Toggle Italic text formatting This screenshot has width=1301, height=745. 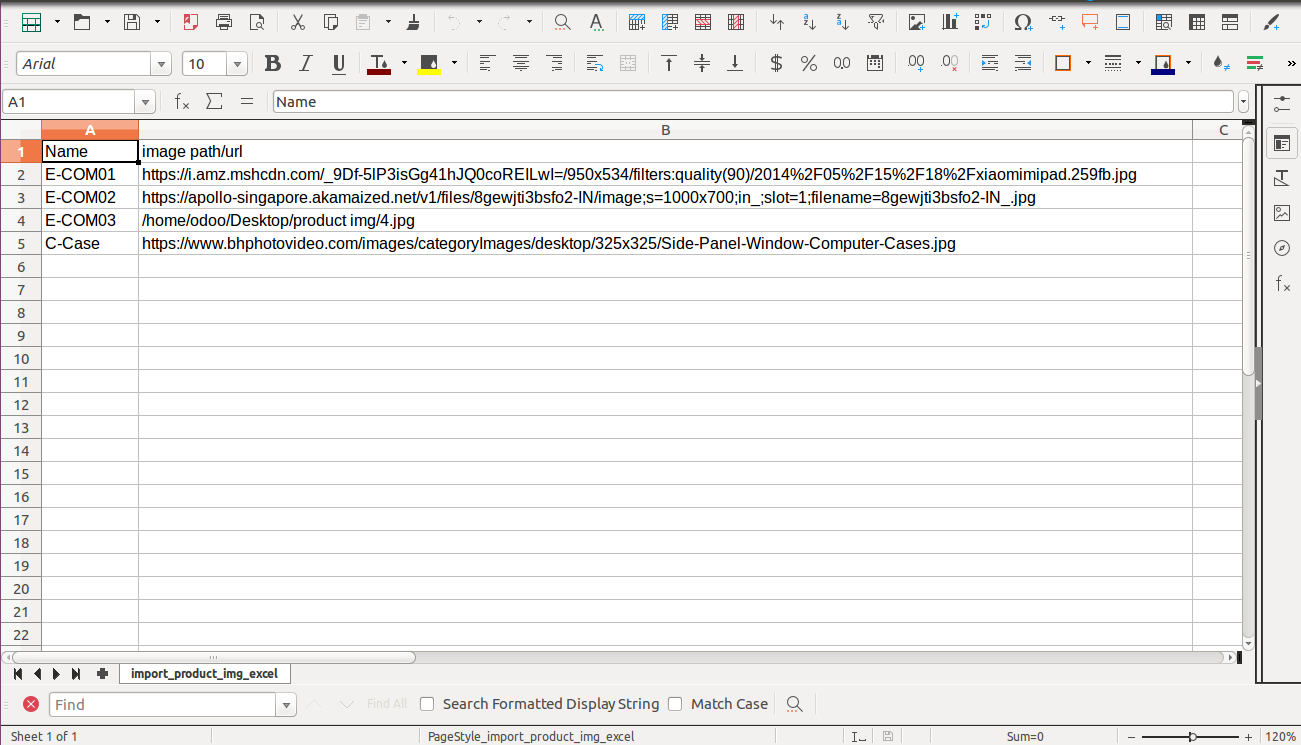click(306, 64)
